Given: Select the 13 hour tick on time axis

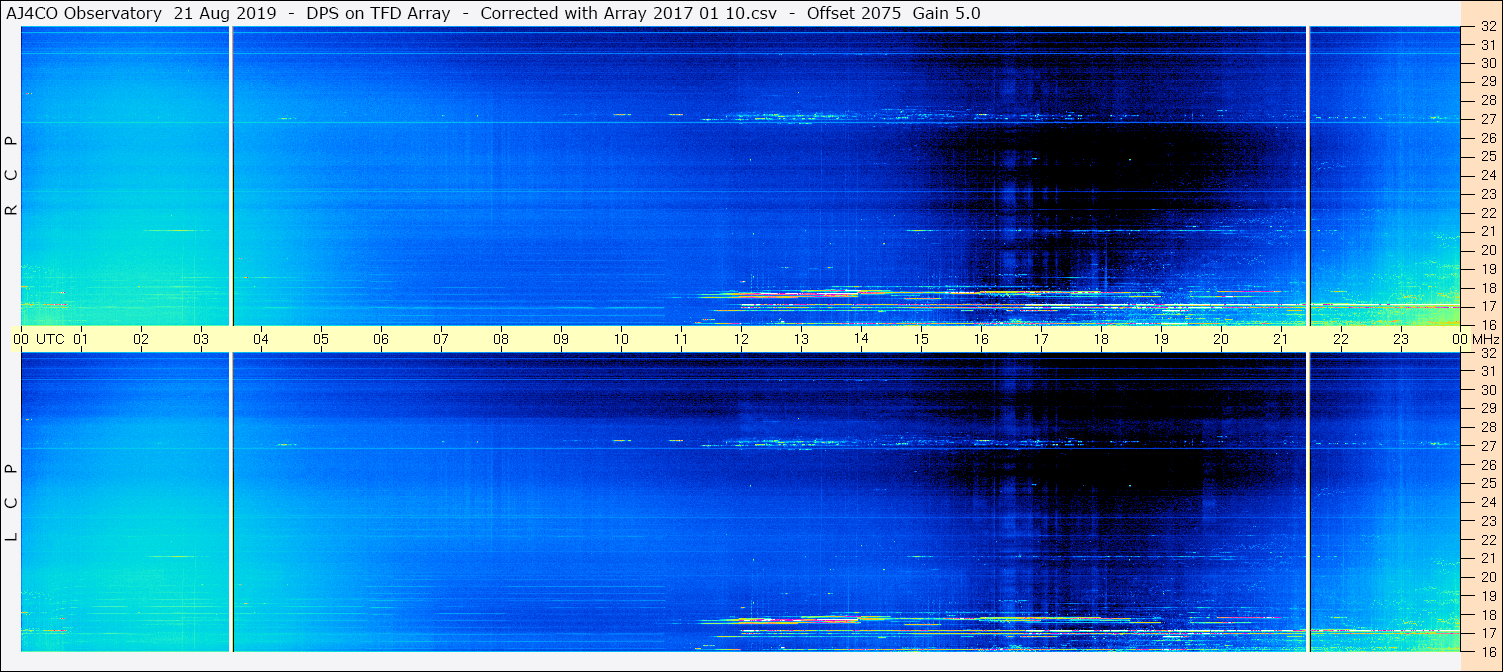Looking at the screenshot, I should pos(801,339).
